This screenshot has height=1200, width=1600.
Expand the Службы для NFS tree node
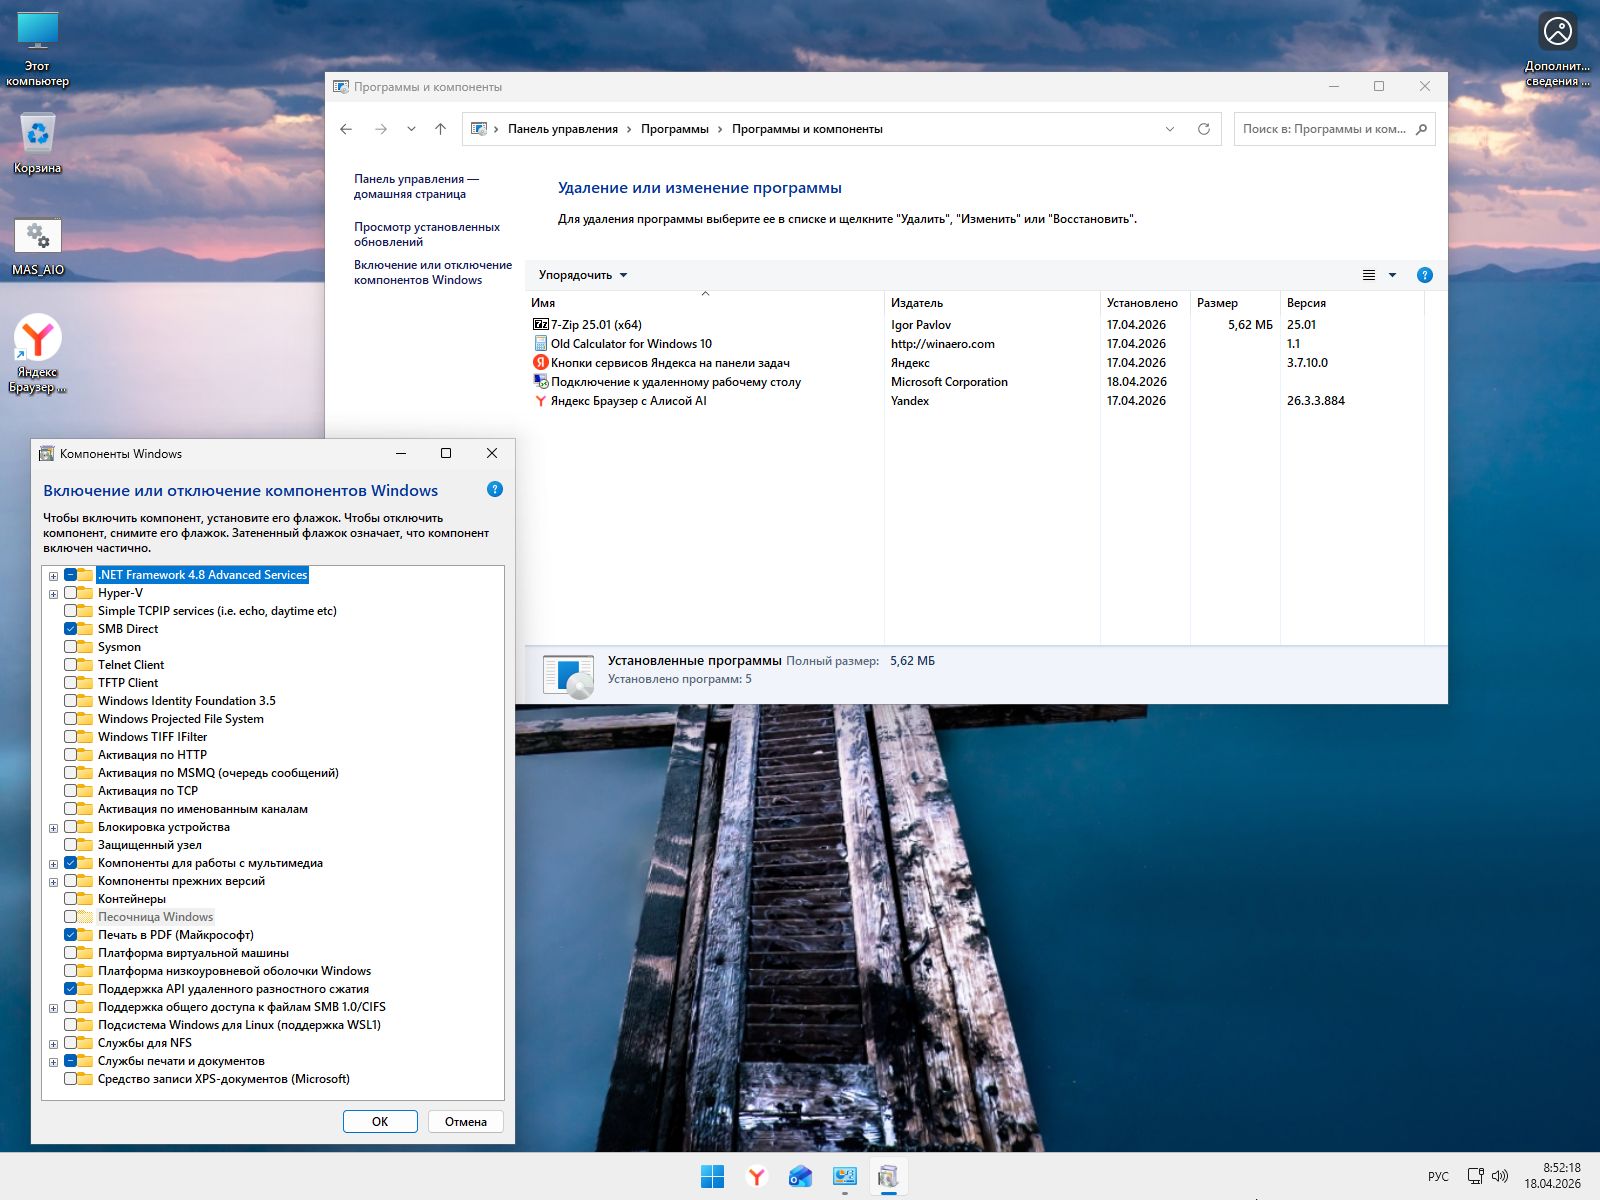[x=54, y=1044]
